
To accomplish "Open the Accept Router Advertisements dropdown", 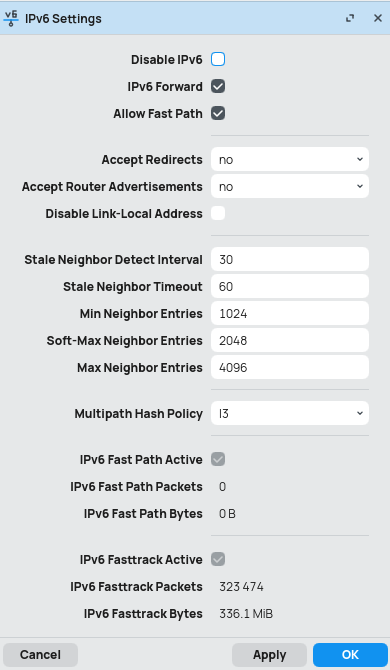I will pos(290,186).
